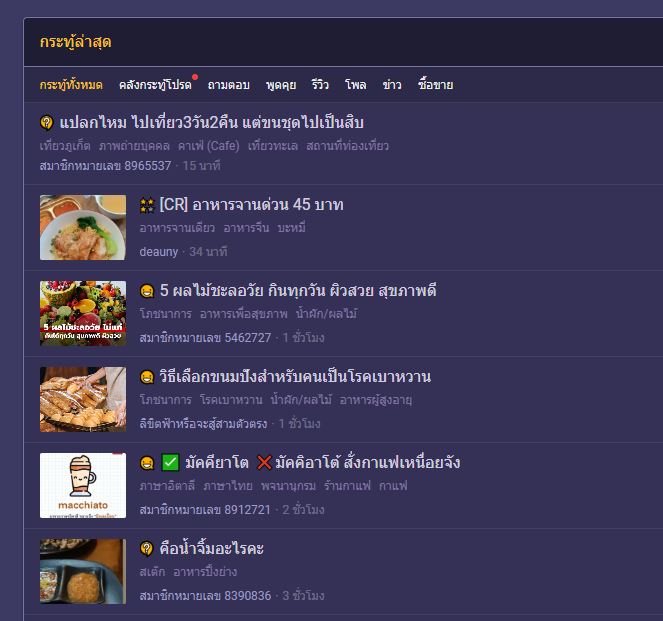Open the โพล tab
Image resolution: width=663 pixels, height=621 pixels.
[356, 85]
